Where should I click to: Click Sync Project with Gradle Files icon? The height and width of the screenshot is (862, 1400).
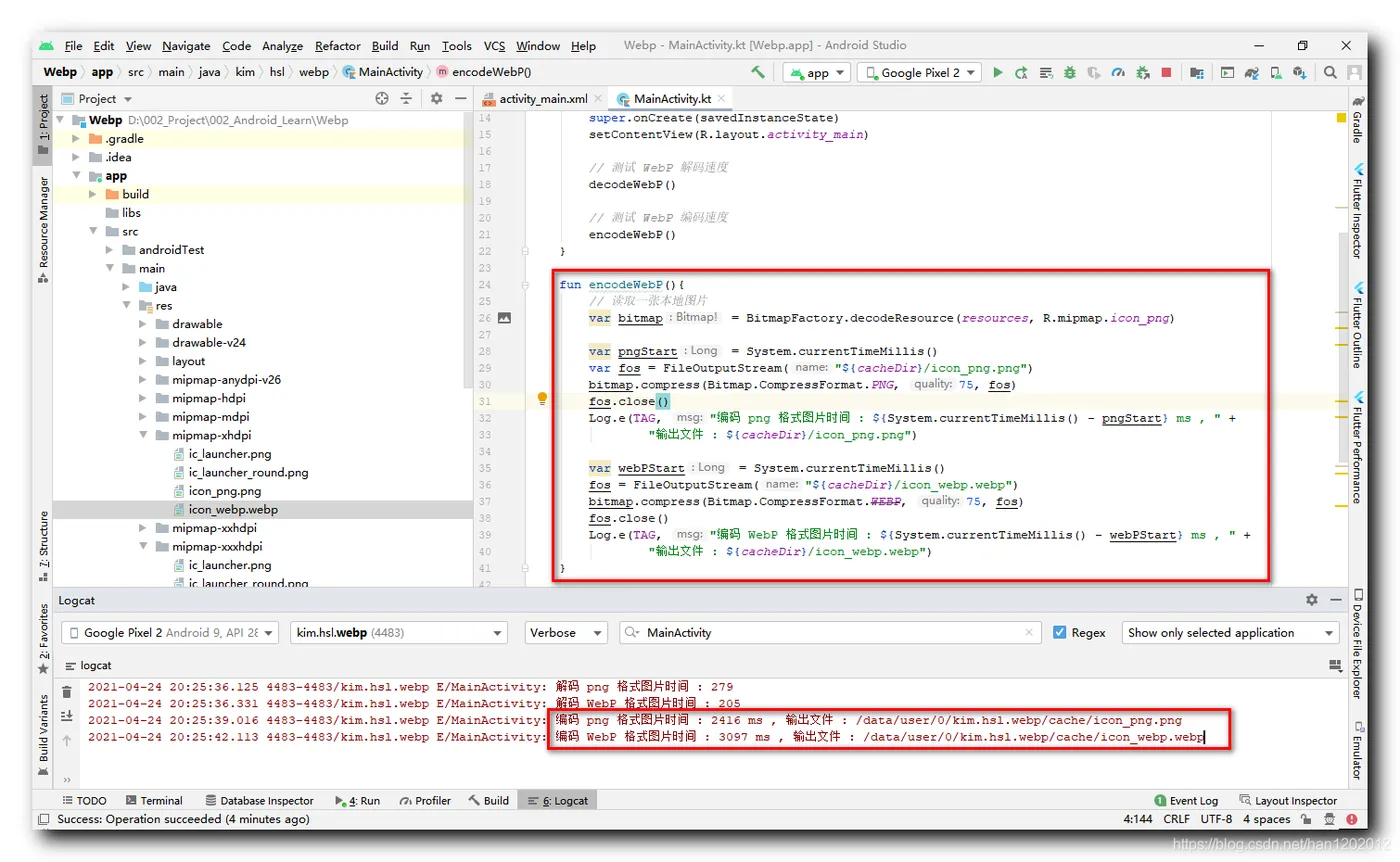1251,72
